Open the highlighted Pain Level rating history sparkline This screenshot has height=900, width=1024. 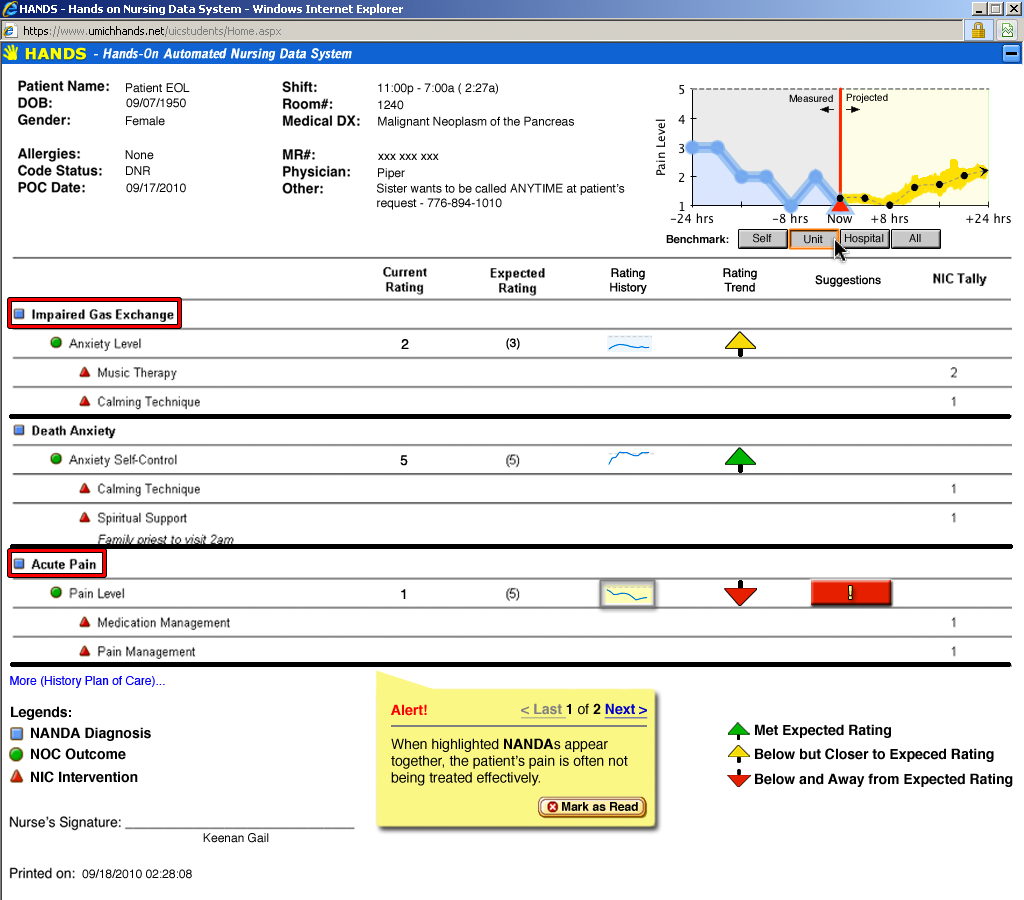coord(627,594)
